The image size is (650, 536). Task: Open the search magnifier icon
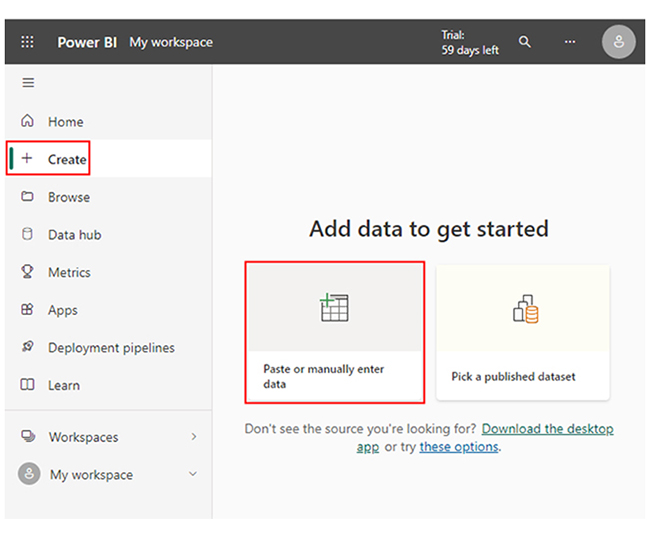click(x=524, y=41)
